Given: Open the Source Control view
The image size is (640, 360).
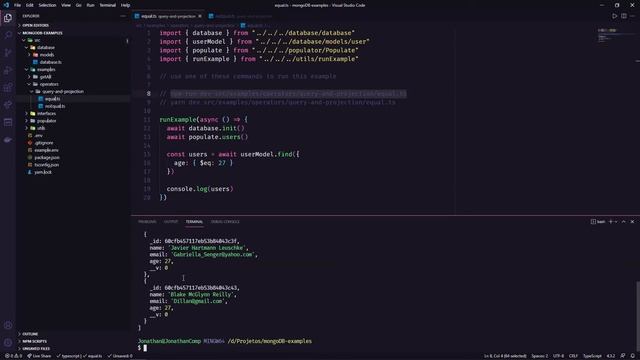Looking at the screenshot, I should [8, 53].
